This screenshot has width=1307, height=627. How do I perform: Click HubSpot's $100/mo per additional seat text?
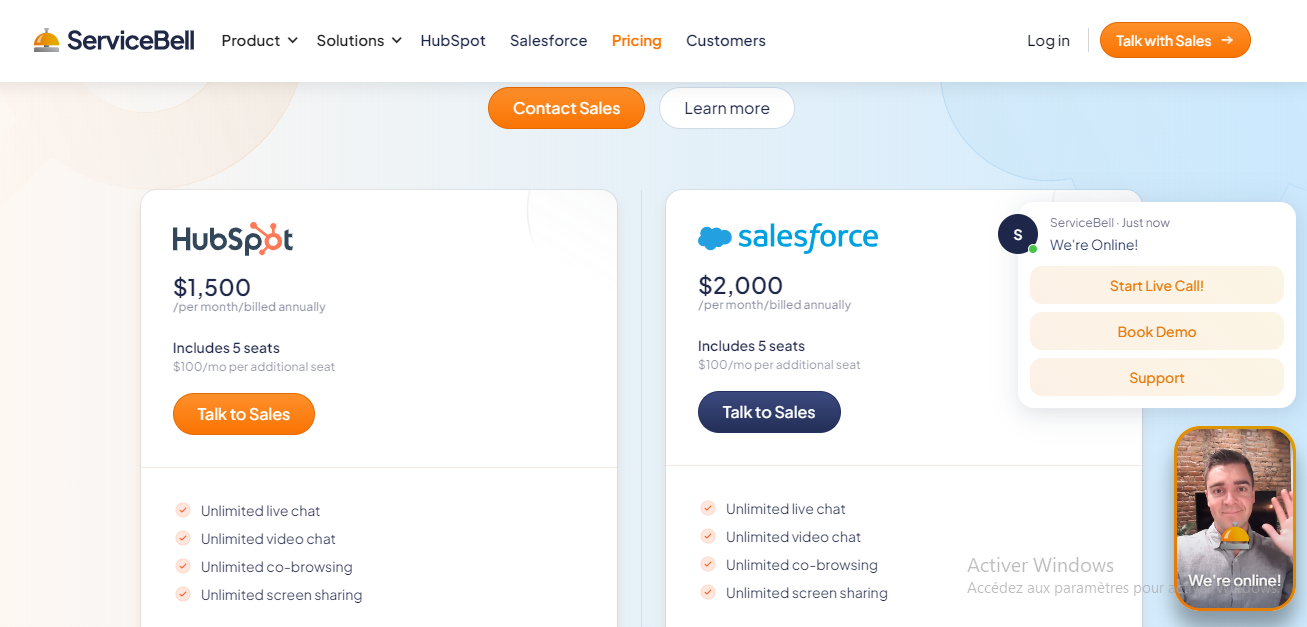254,367
